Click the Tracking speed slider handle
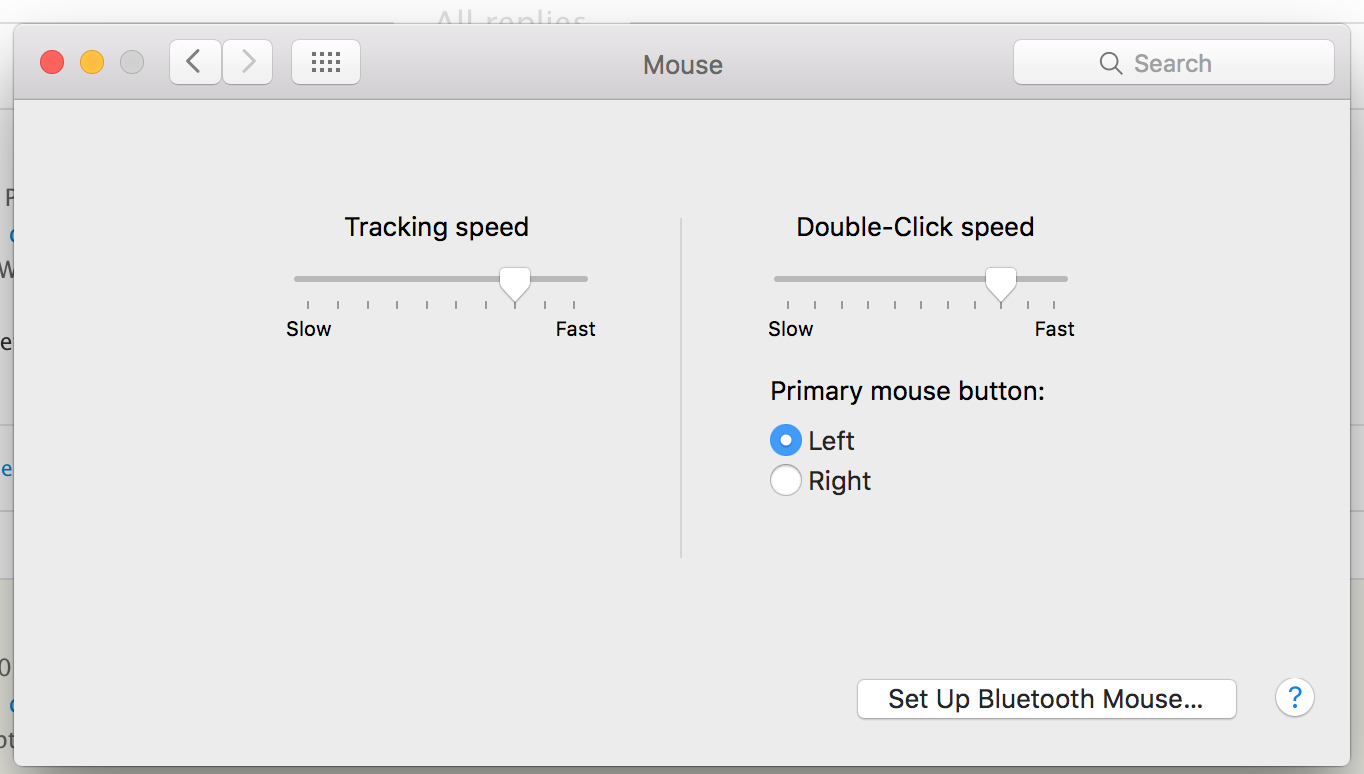 (x=515, y=283)
